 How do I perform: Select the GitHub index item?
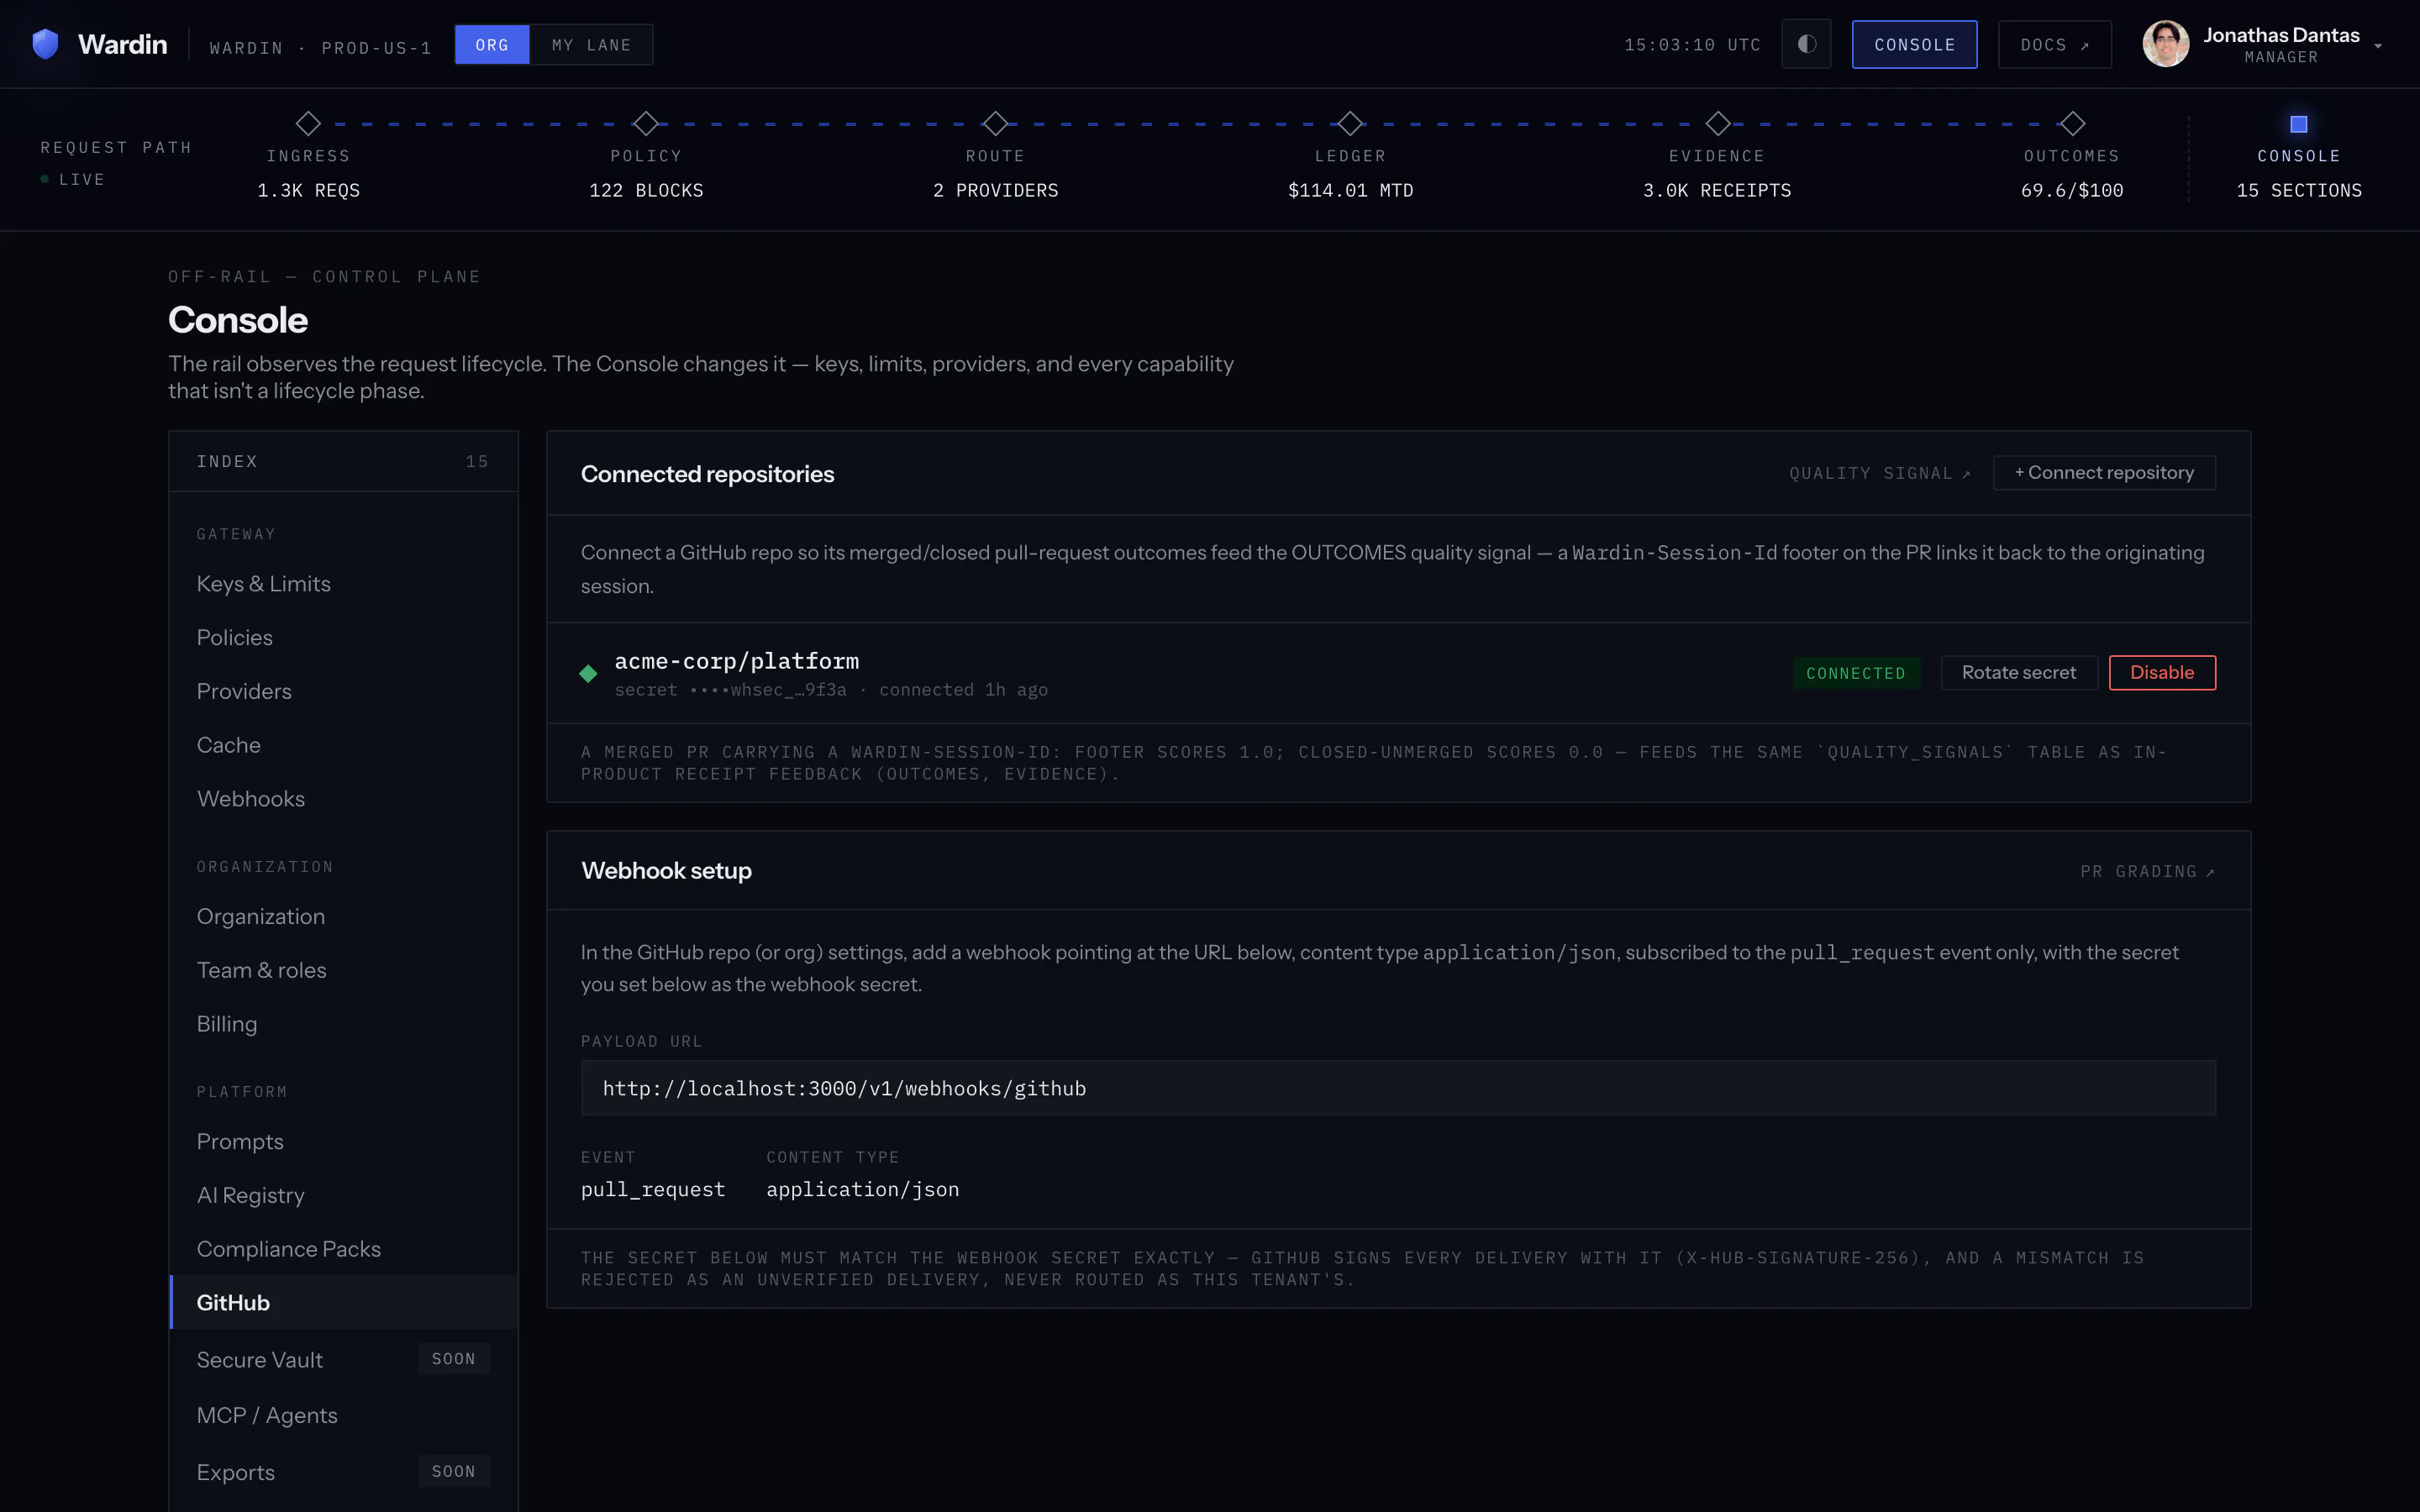click(x=344, y=1303)
